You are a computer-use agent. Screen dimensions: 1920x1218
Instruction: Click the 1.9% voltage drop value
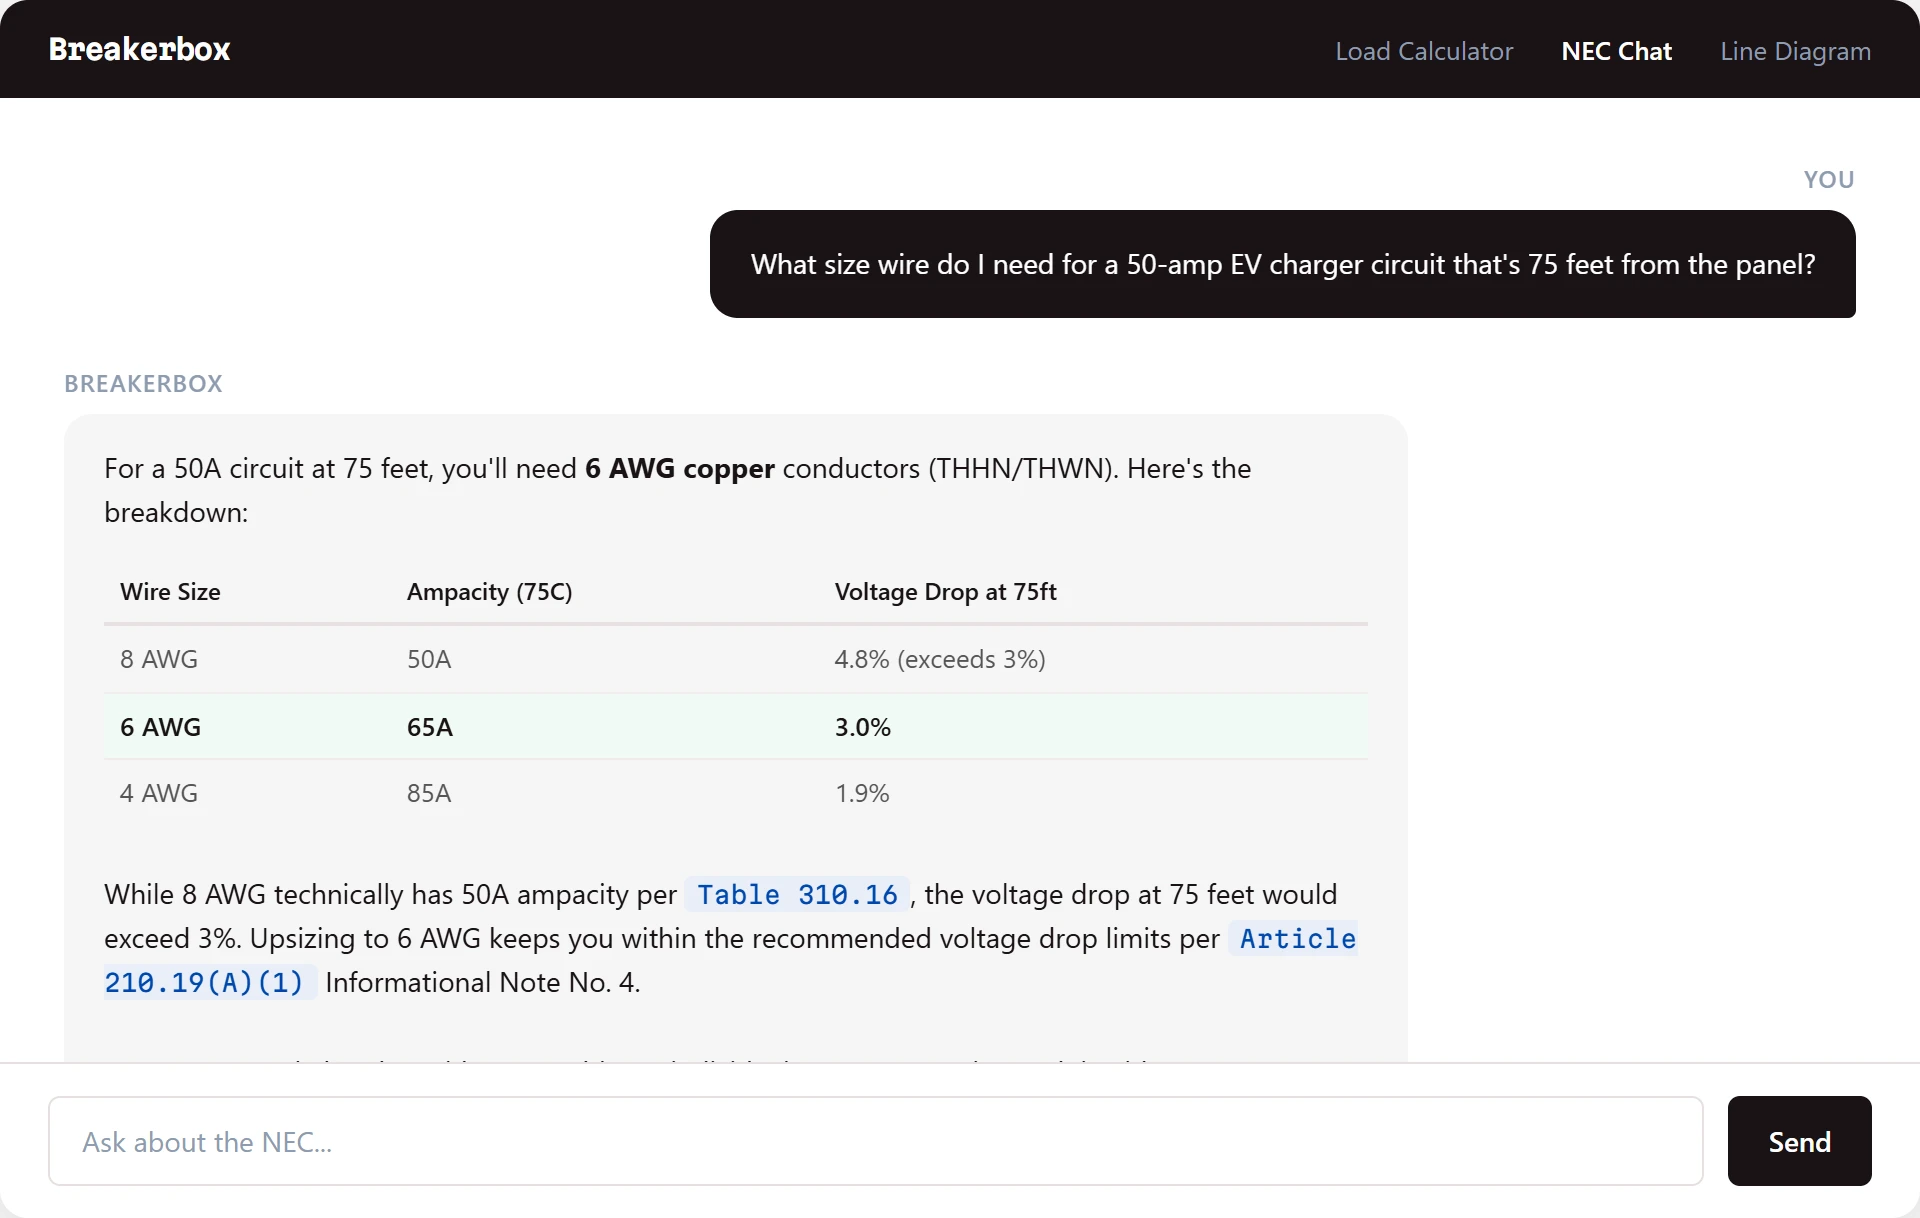(x=862, y=793)
